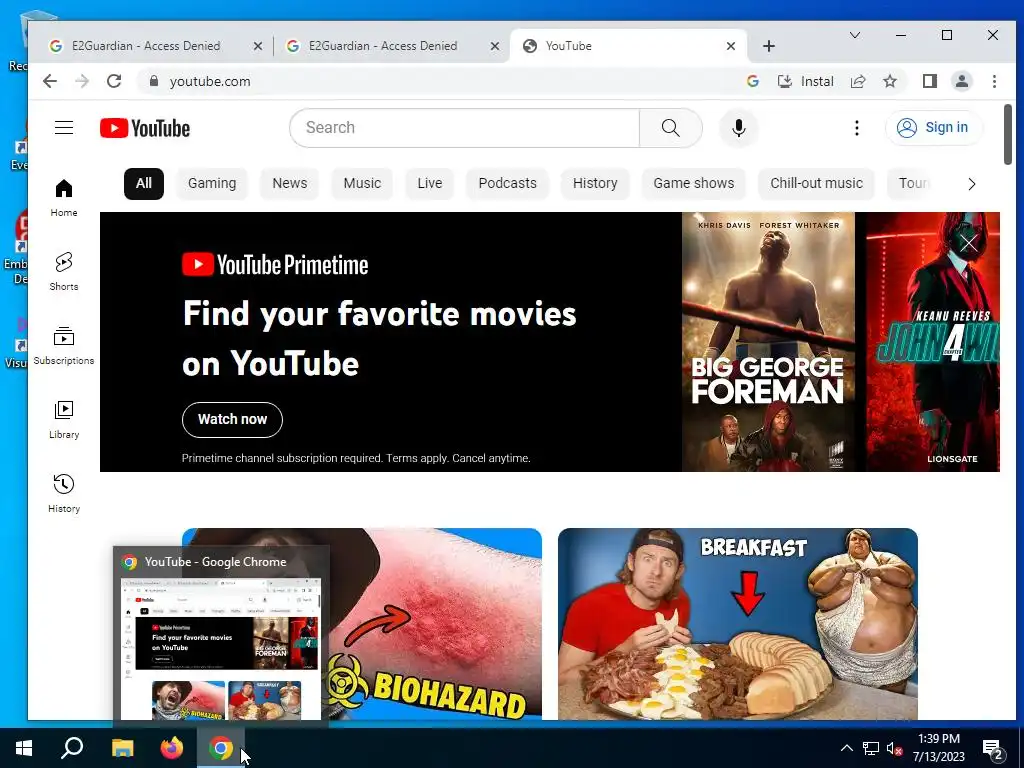This screenshot has width=1024, height=768.
Task: Open History in the sidebar
Action: [64, 493]
